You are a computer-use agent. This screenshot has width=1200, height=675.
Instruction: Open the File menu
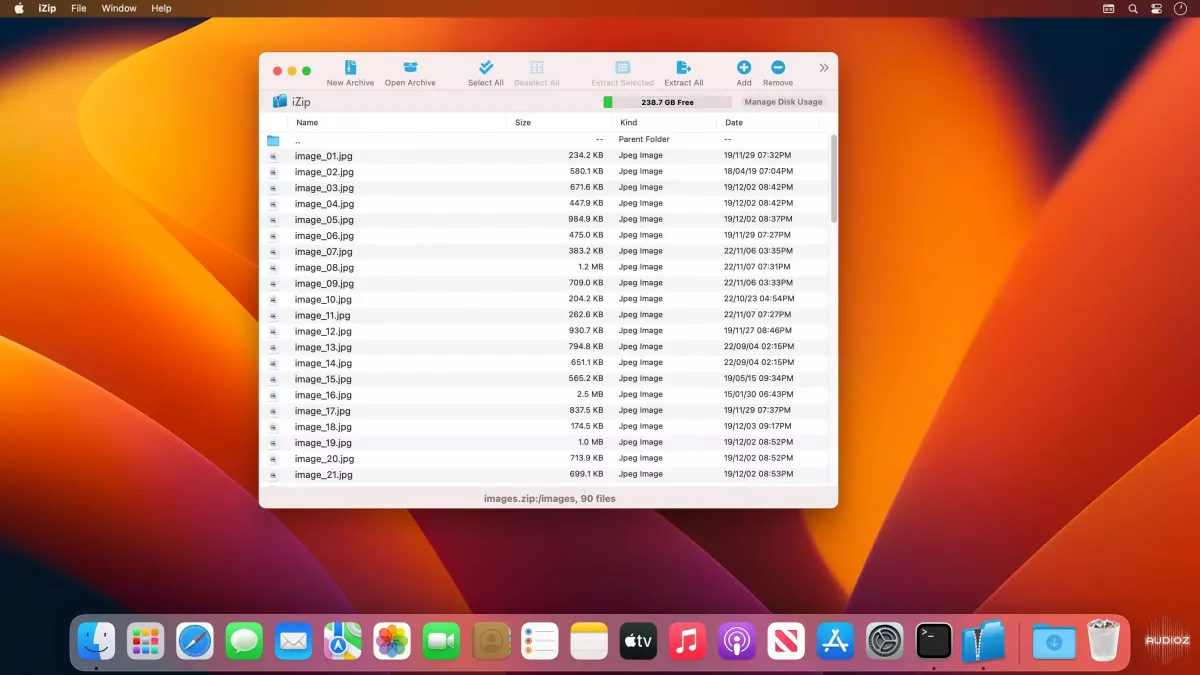pyautogui.click(x=79, y=8)
